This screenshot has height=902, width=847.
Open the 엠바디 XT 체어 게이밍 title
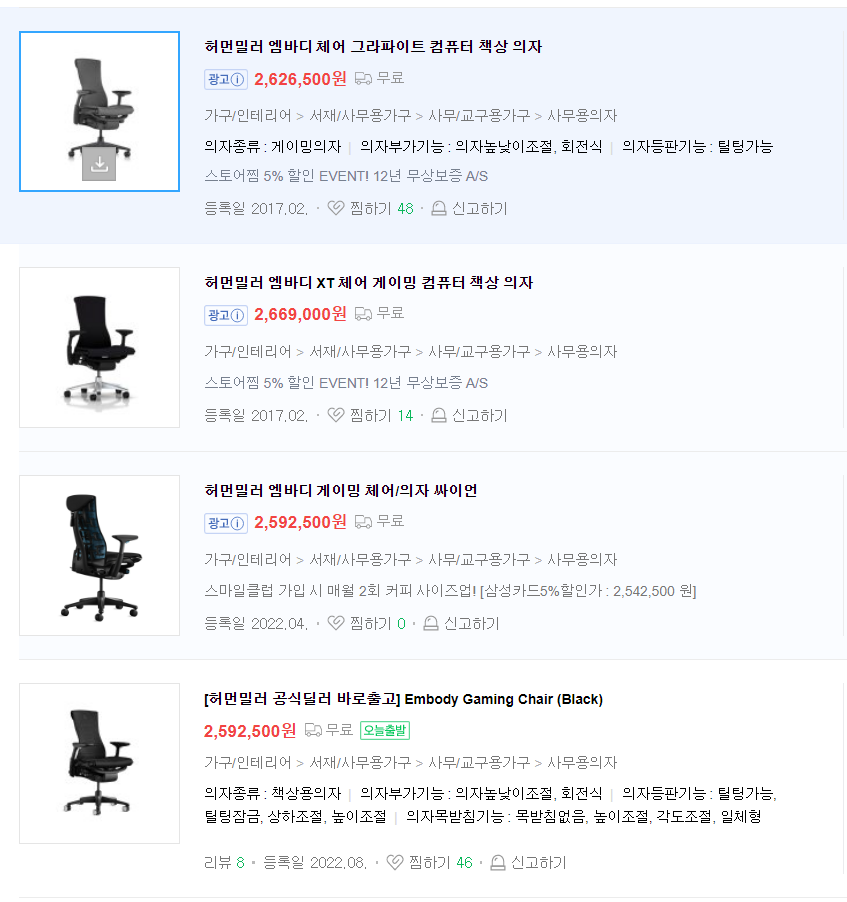(x=368, y=282)
